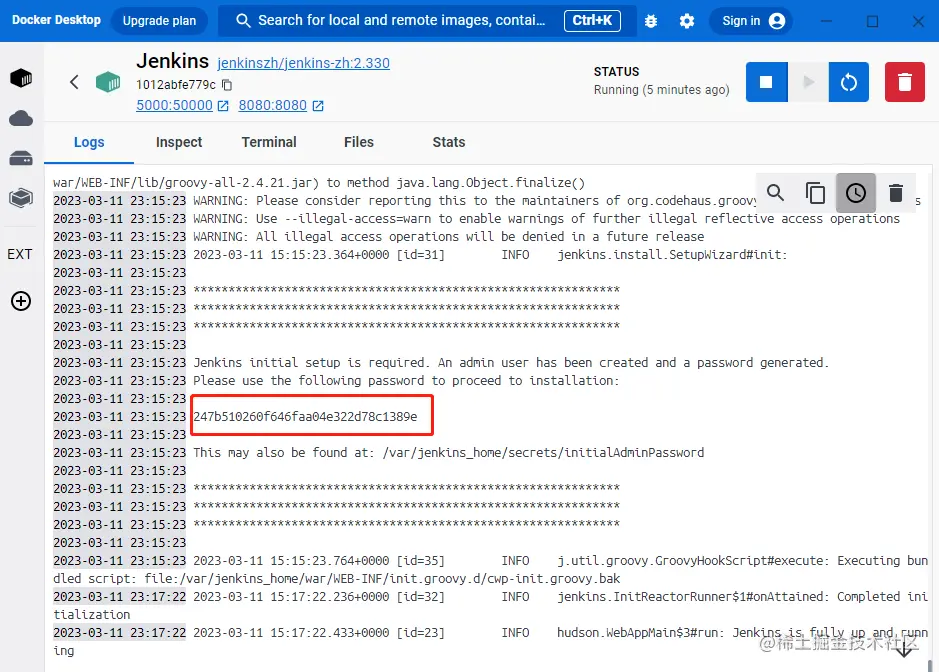939x672 pixels.
Task: Click log line containing 'Completed initialization'
Action: click(x=490, y=606)
